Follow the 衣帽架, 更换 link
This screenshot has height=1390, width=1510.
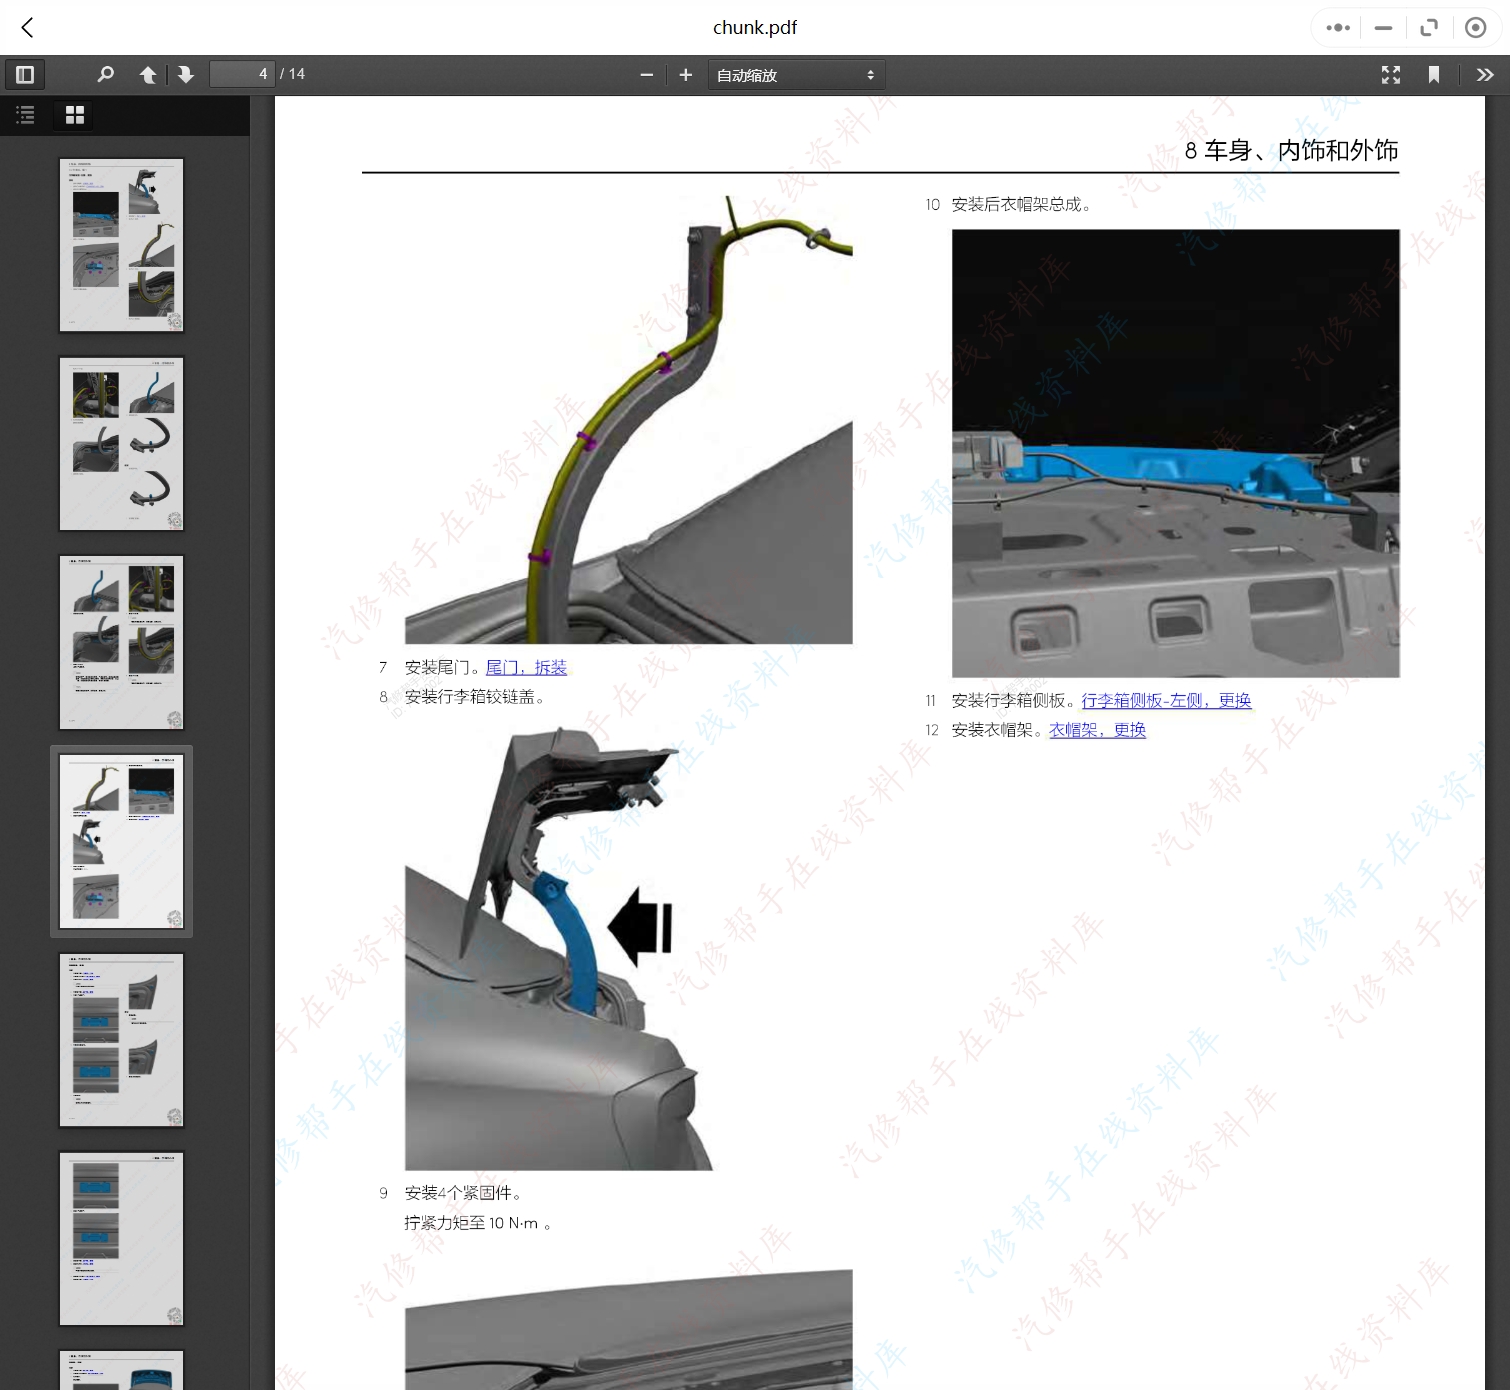[x=1097, y=731]
